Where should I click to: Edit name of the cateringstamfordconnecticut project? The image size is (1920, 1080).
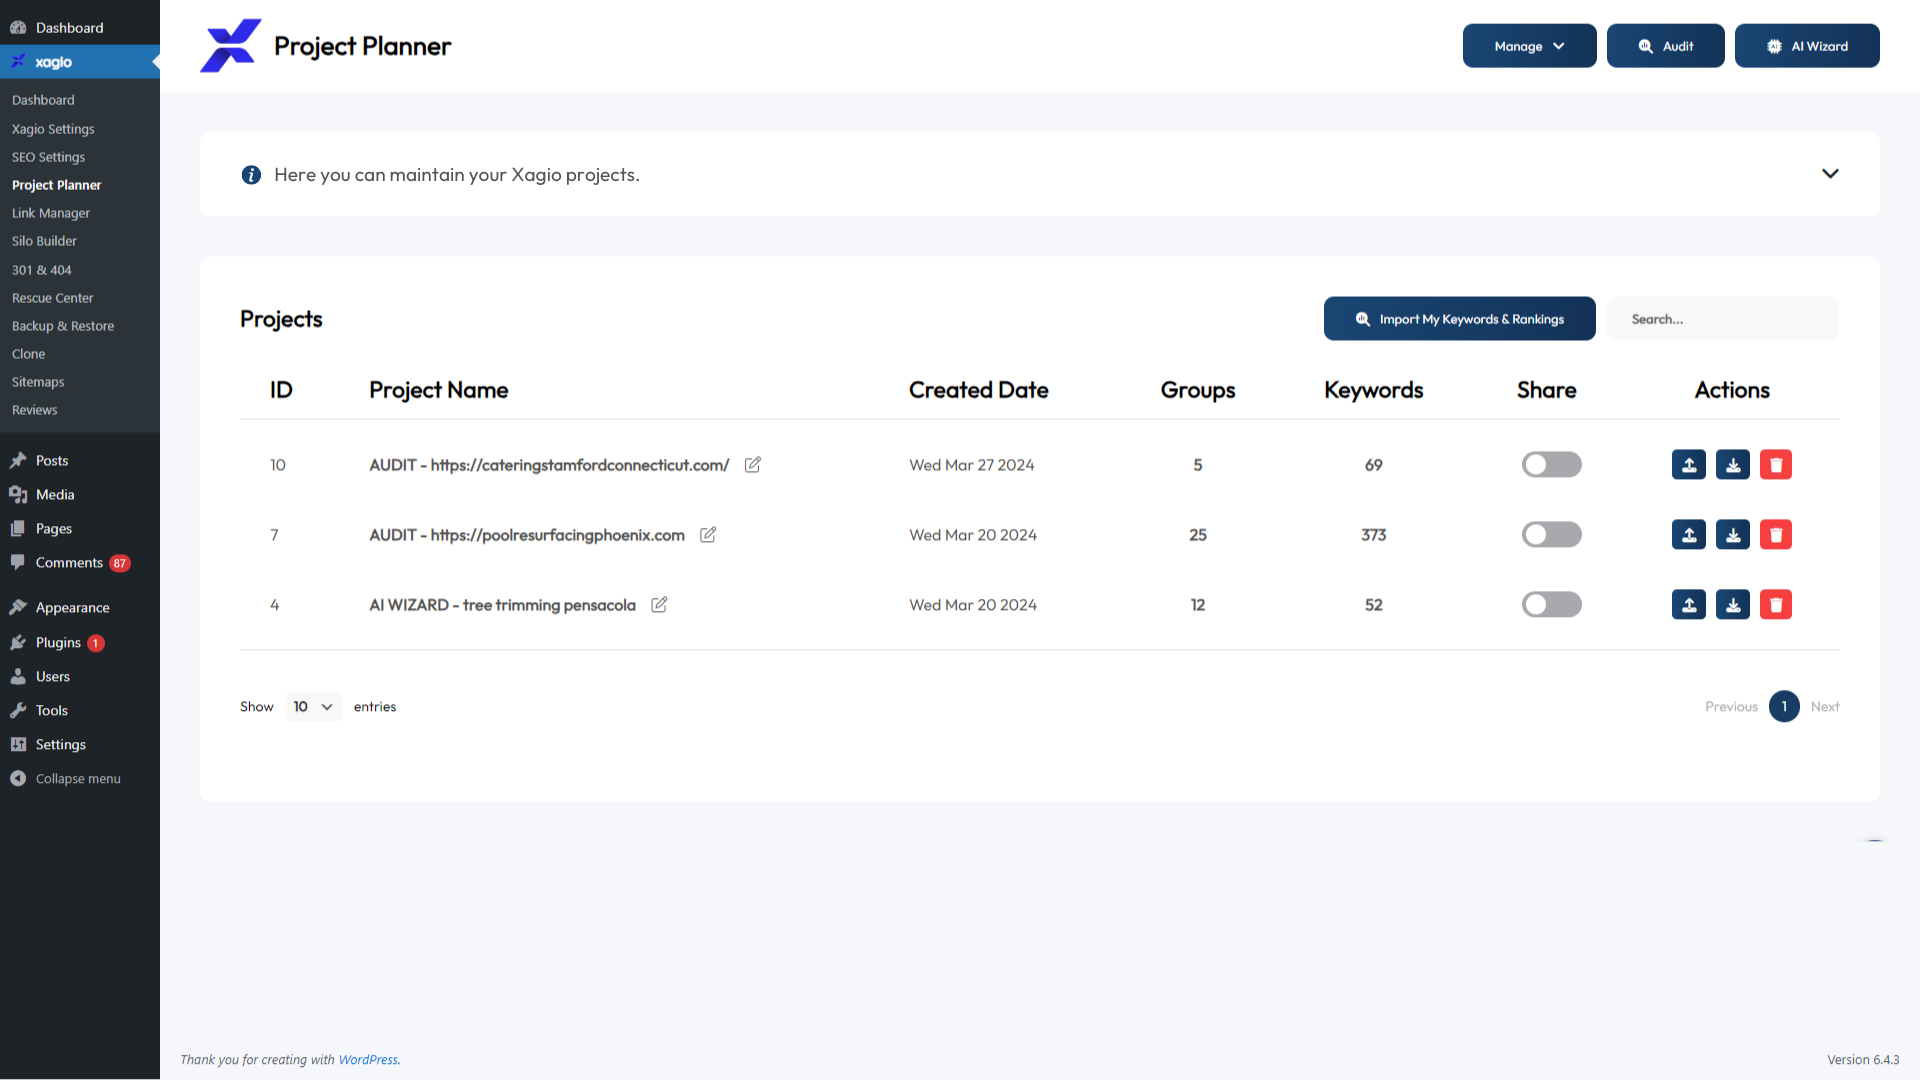(x=752, y=464)
